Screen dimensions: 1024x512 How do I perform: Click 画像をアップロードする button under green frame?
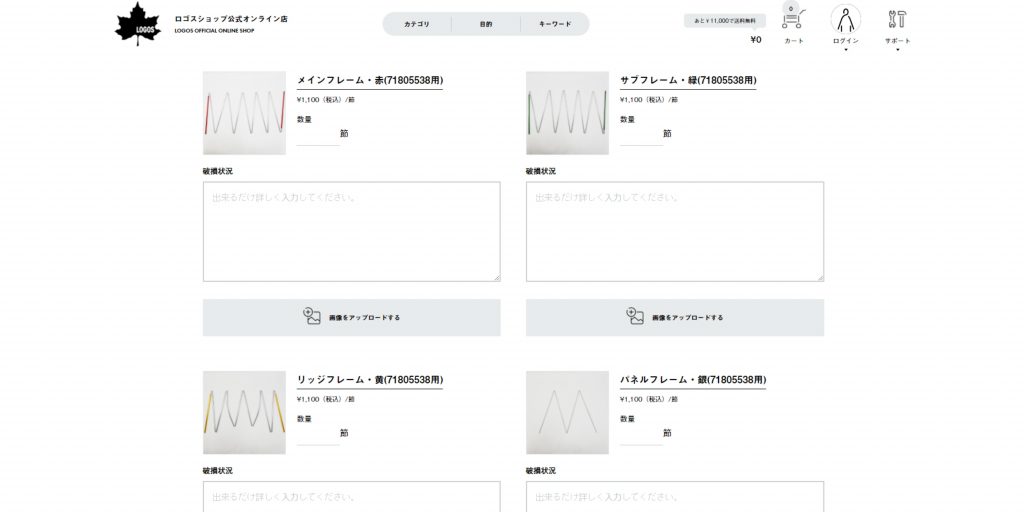(675, 317)
